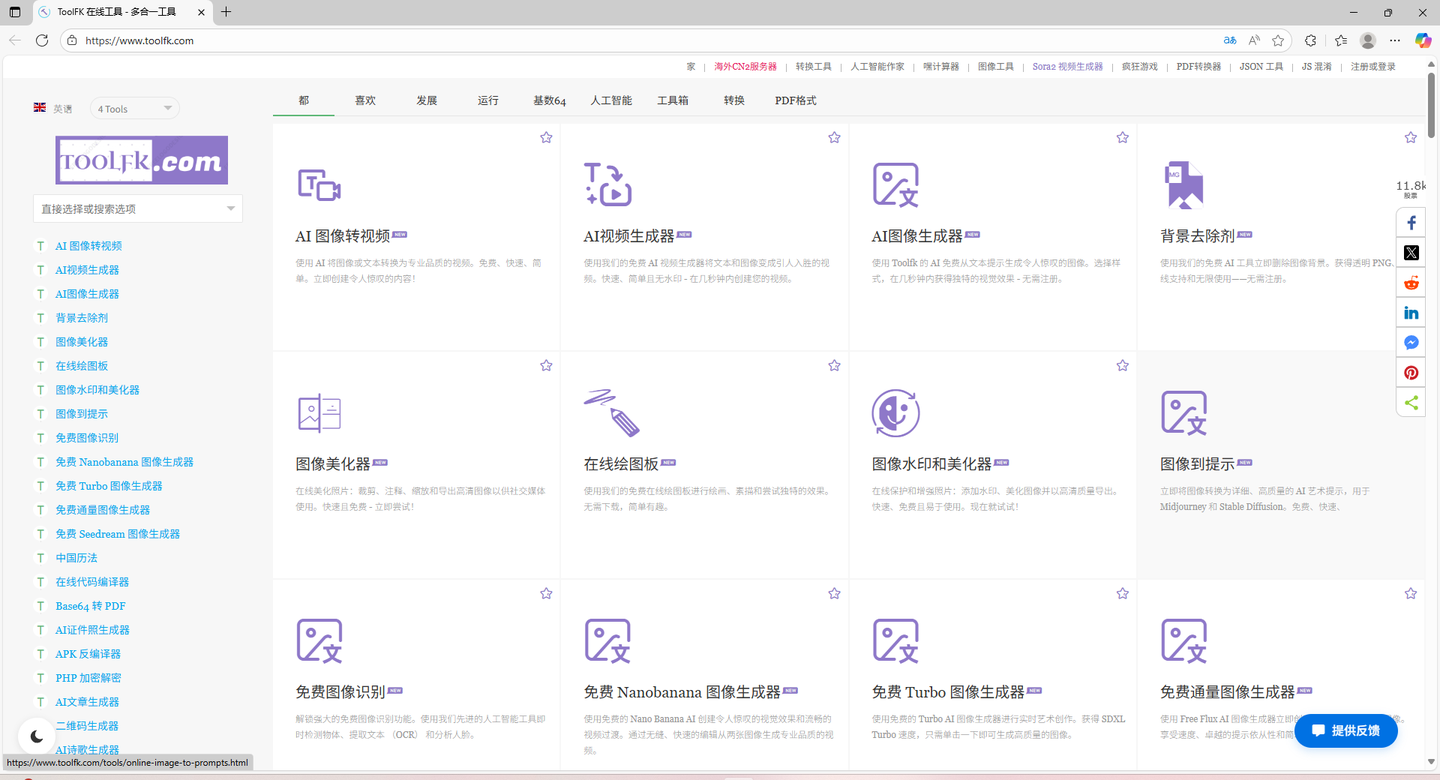This screenshot has width=1440, height=780.
Task: Open the browser tab actions menu
Action: 14,12
